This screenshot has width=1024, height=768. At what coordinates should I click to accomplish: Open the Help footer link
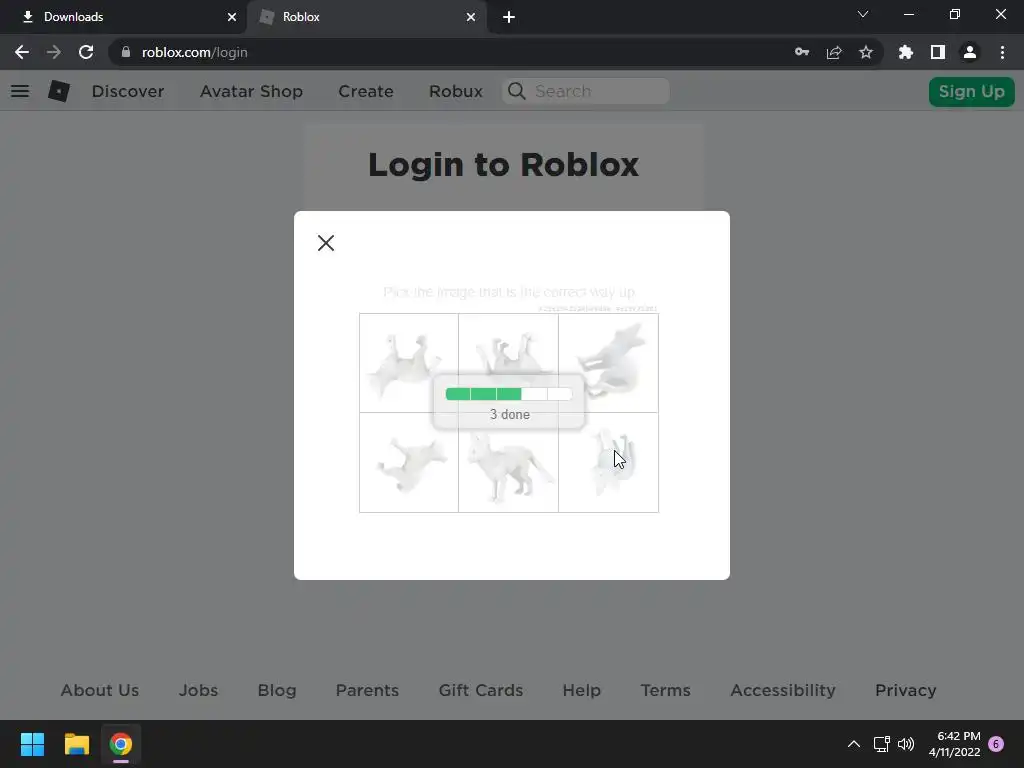[x=581, y=690]
